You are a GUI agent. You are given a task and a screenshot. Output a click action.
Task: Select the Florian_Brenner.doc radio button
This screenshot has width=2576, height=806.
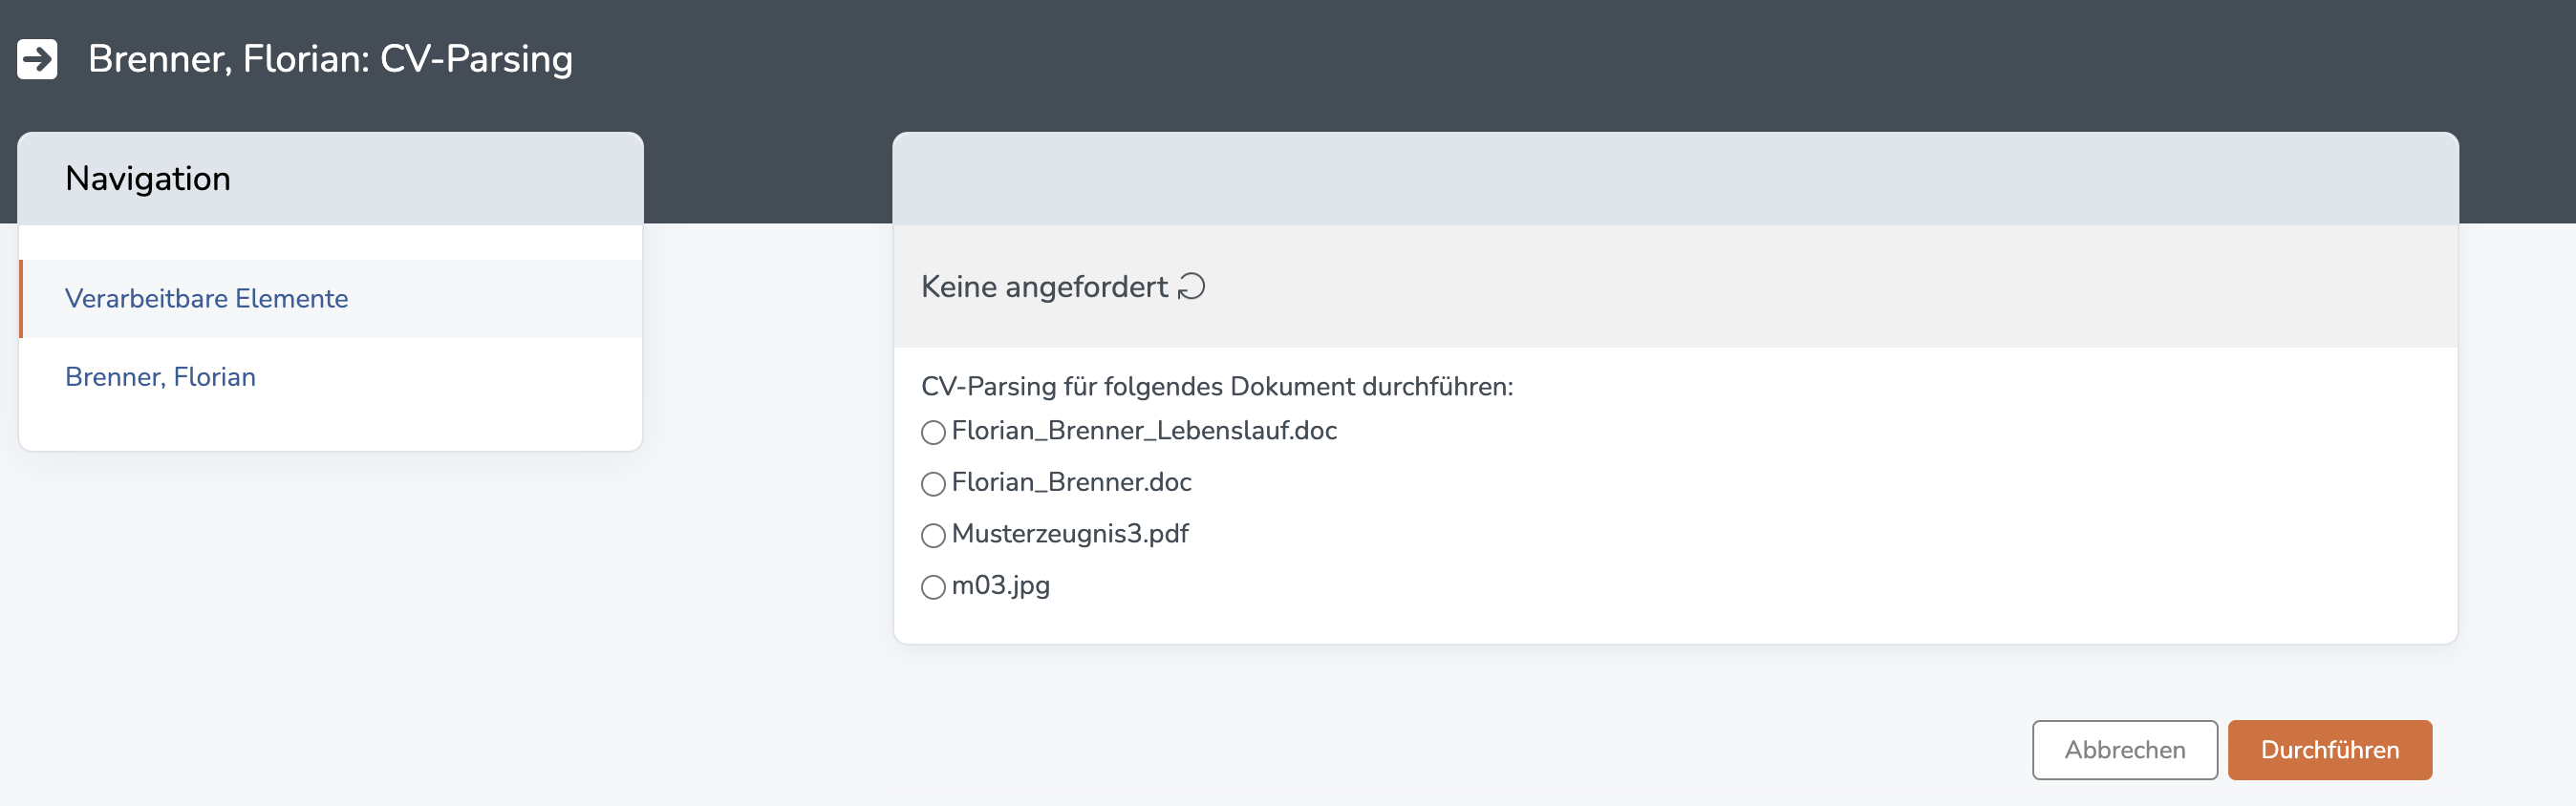point(933,484)
